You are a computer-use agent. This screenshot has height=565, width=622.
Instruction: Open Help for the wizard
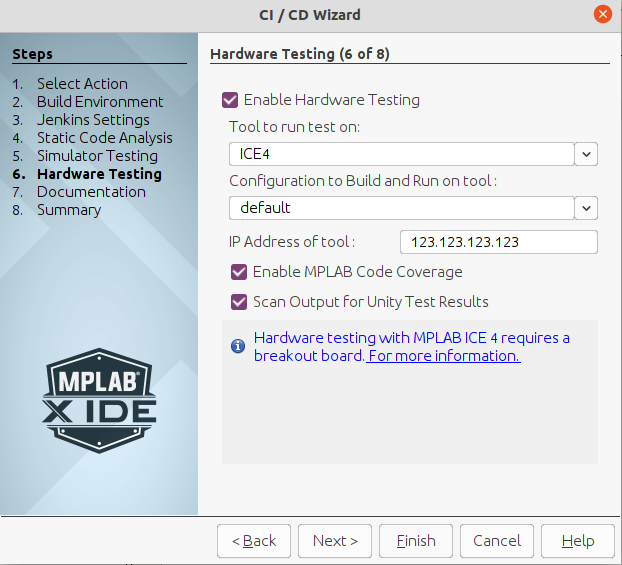pyautogui.click(x=578, y=541)
